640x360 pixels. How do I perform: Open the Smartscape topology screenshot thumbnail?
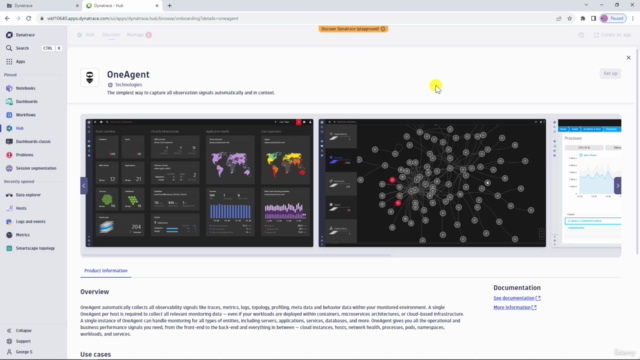432,183
